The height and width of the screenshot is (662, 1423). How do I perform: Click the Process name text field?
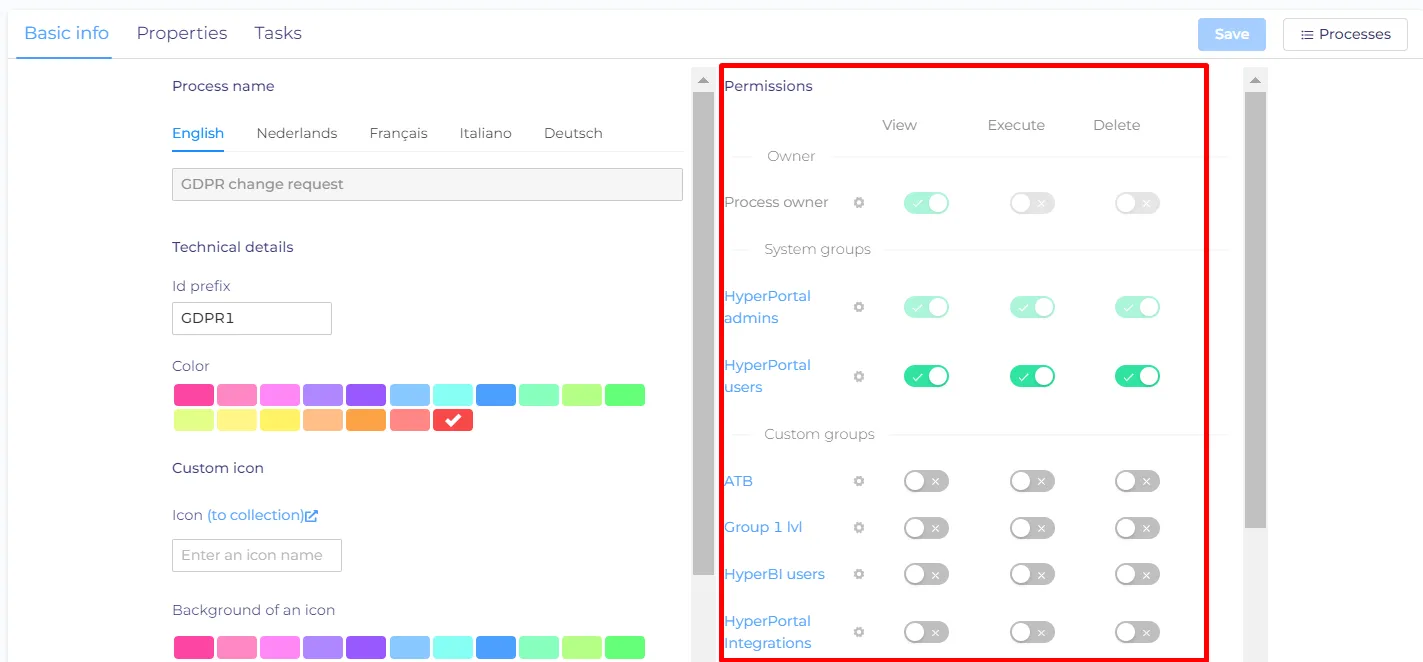(x=427, y=184)
